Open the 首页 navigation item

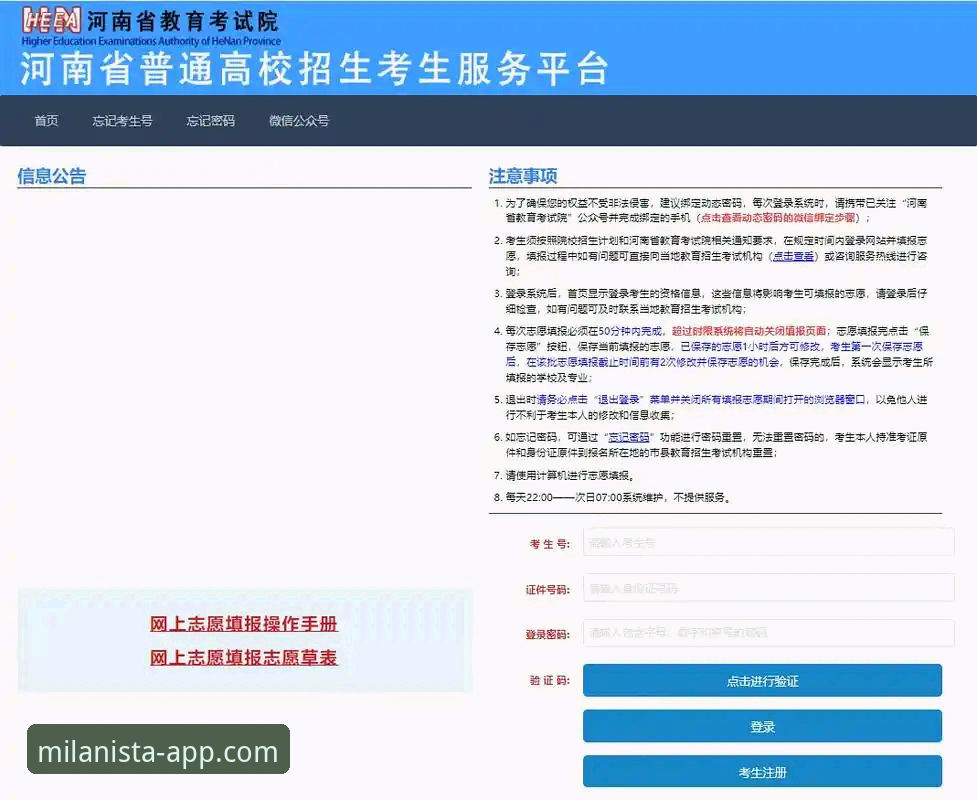point(47,121)
